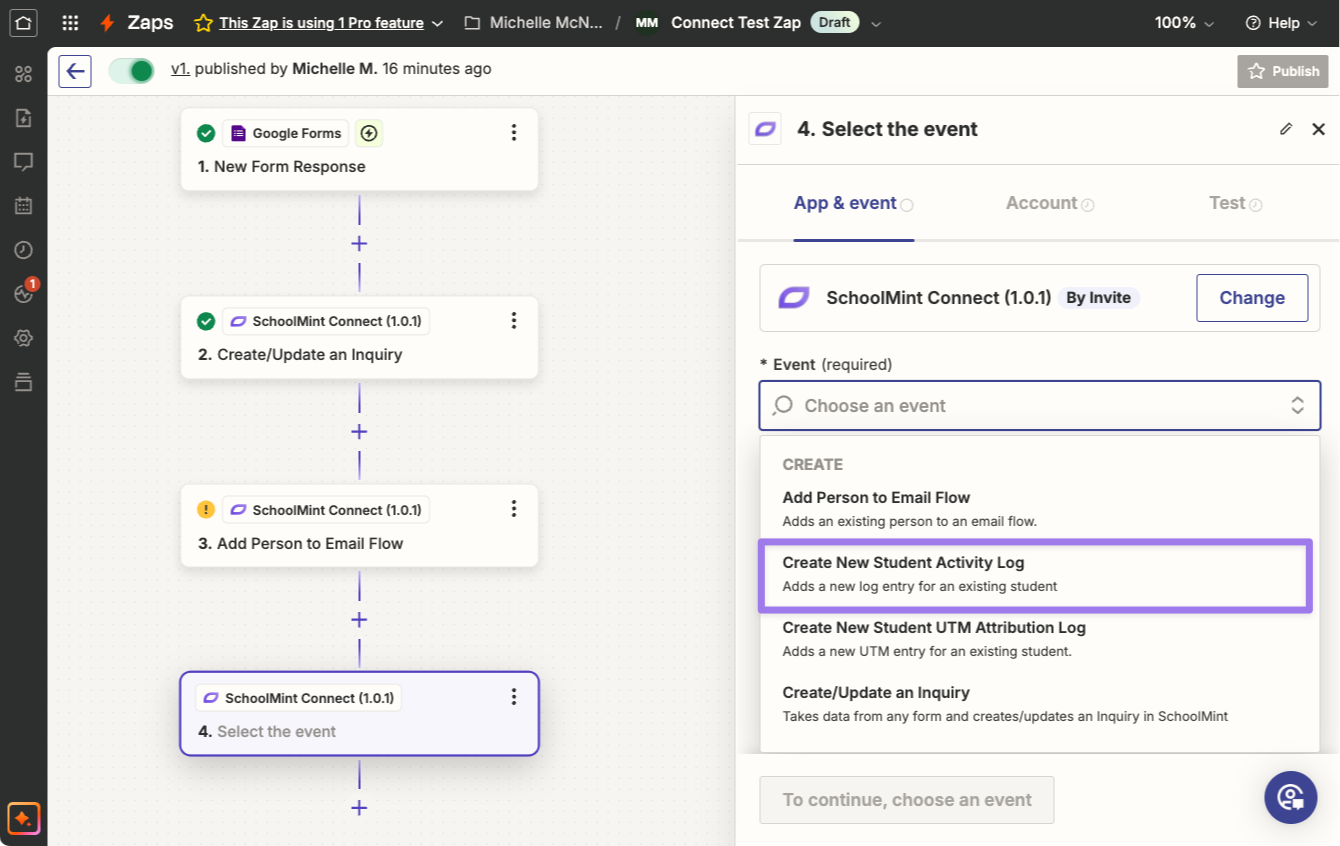Switch to the Account tab
1340x846 pixels.
[x=1050, y=203]
